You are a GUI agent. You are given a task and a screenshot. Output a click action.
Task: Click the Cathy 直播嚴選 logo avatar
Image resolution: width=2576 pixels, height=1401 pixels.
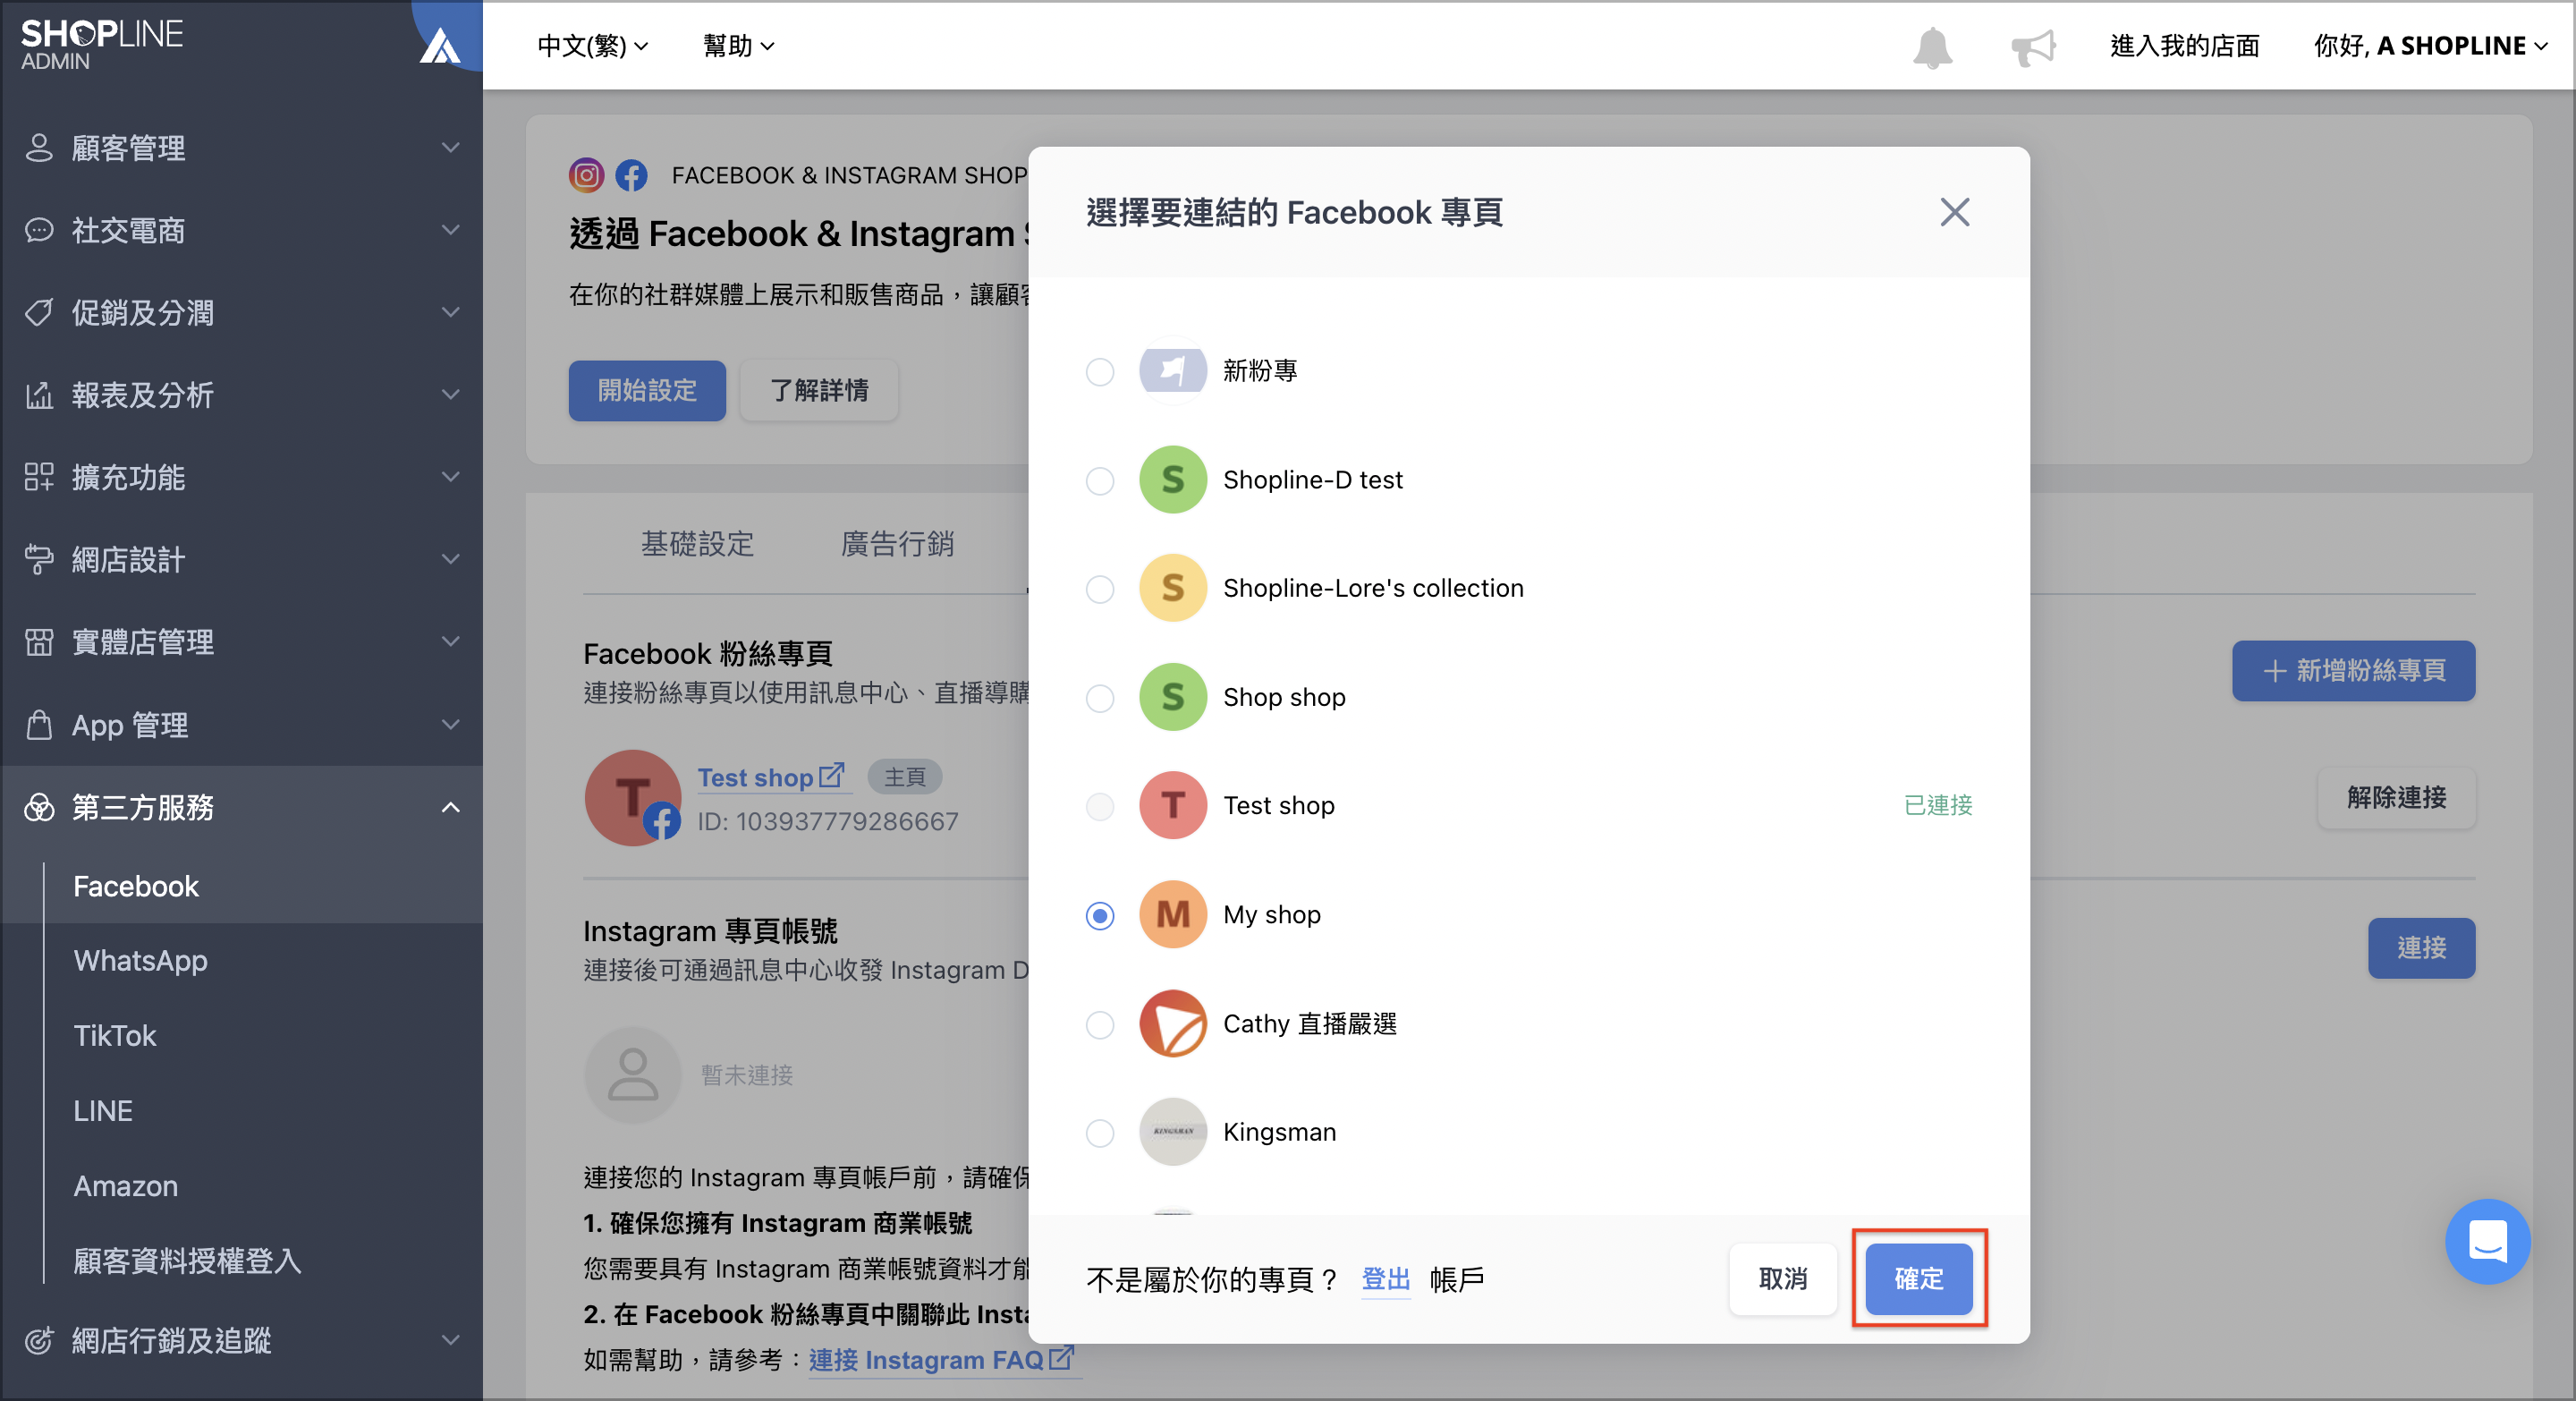click(x=1172, y=1023)
